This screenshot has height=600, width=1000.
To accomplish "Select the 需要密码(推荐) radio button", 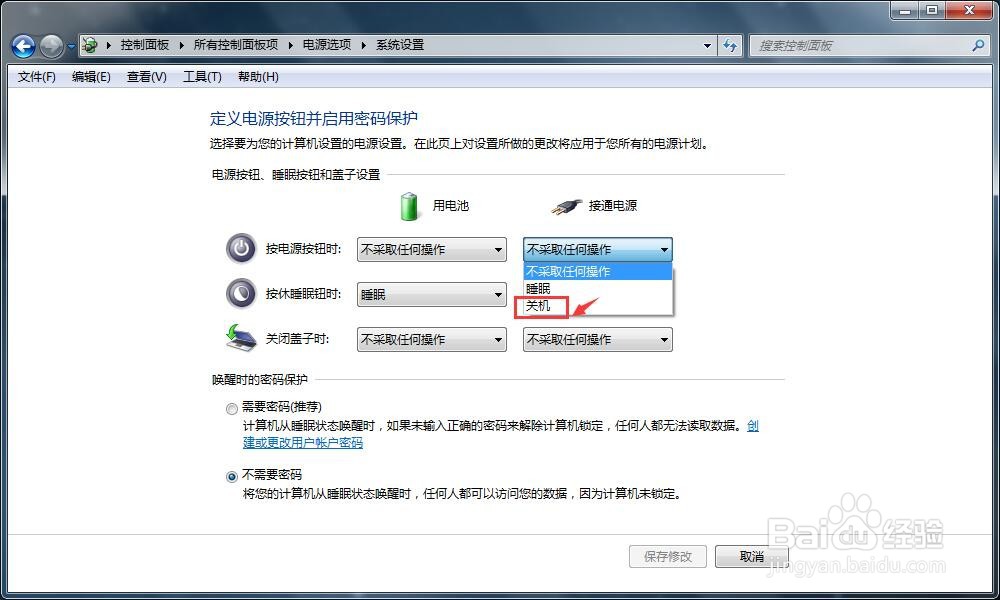I will click(232, 409).
